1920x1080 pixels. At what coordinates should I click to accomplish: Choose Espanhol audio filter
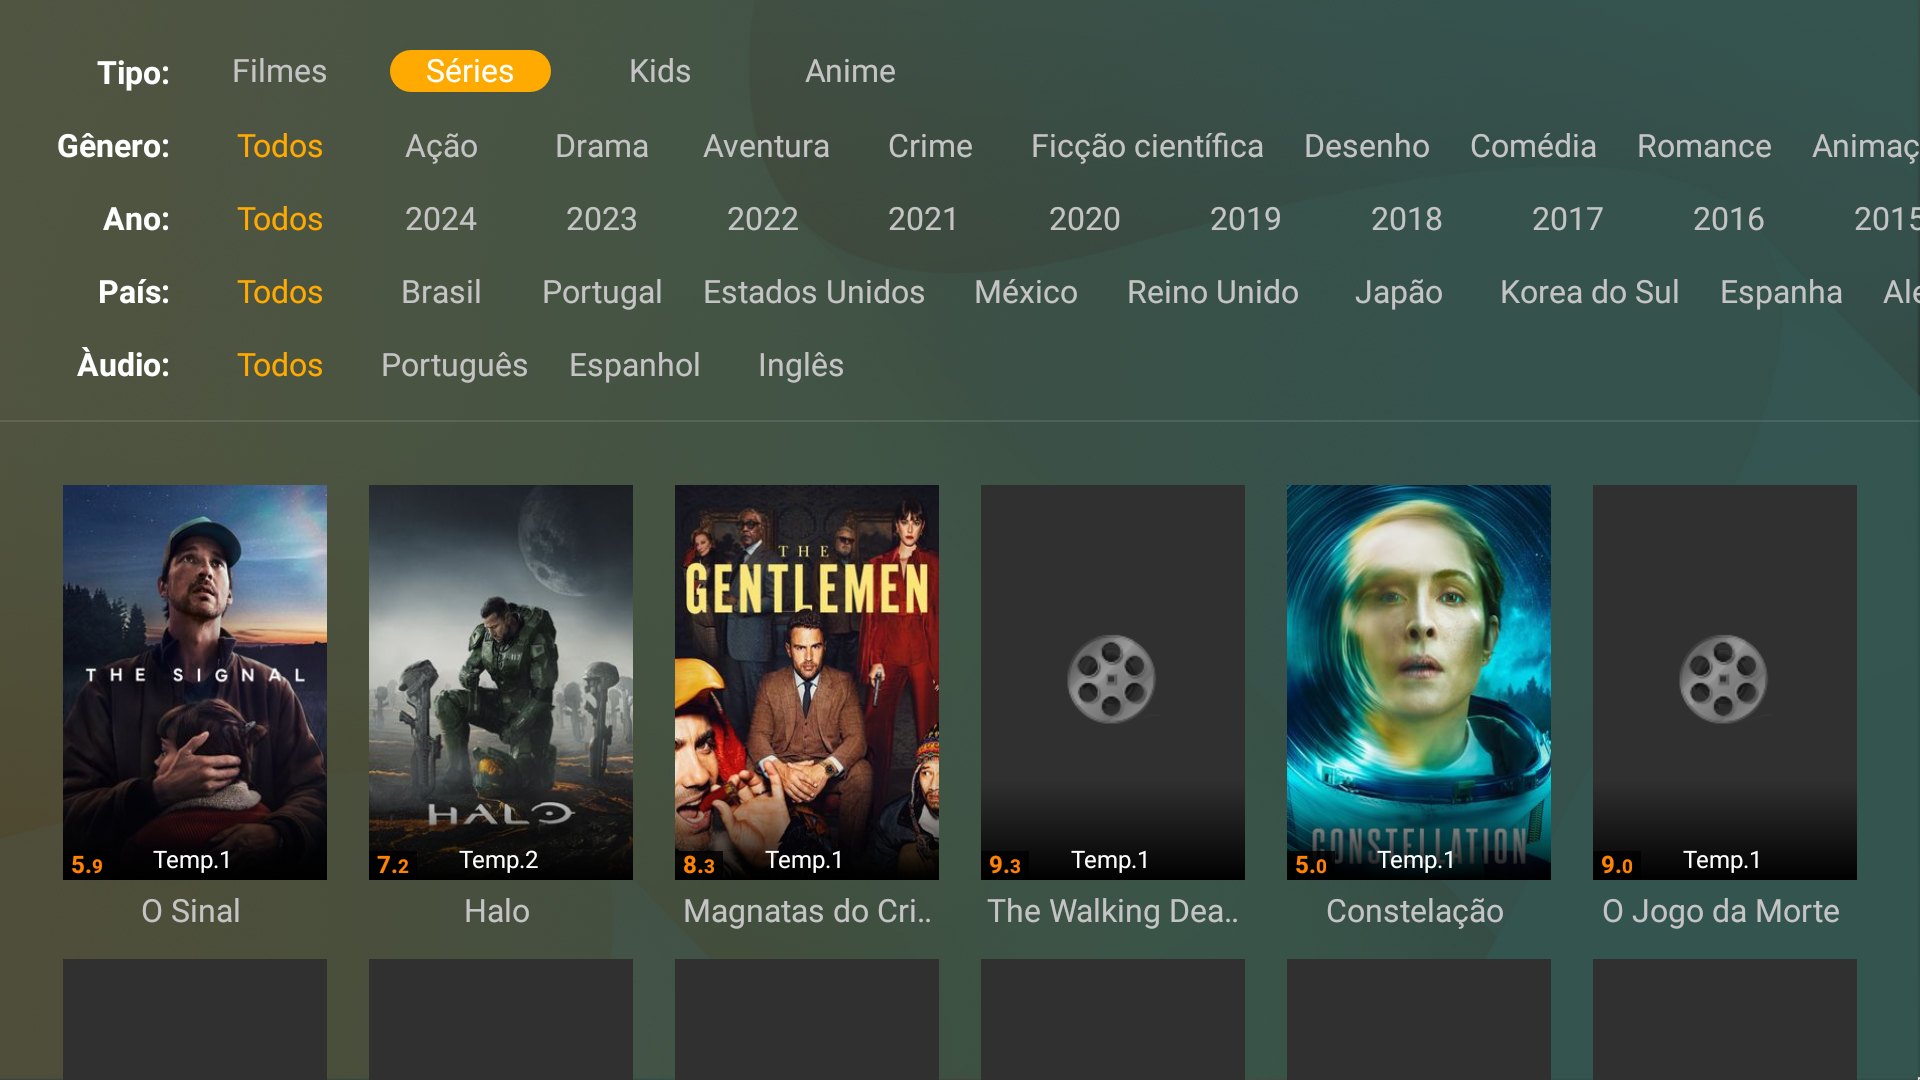(635, 365)
